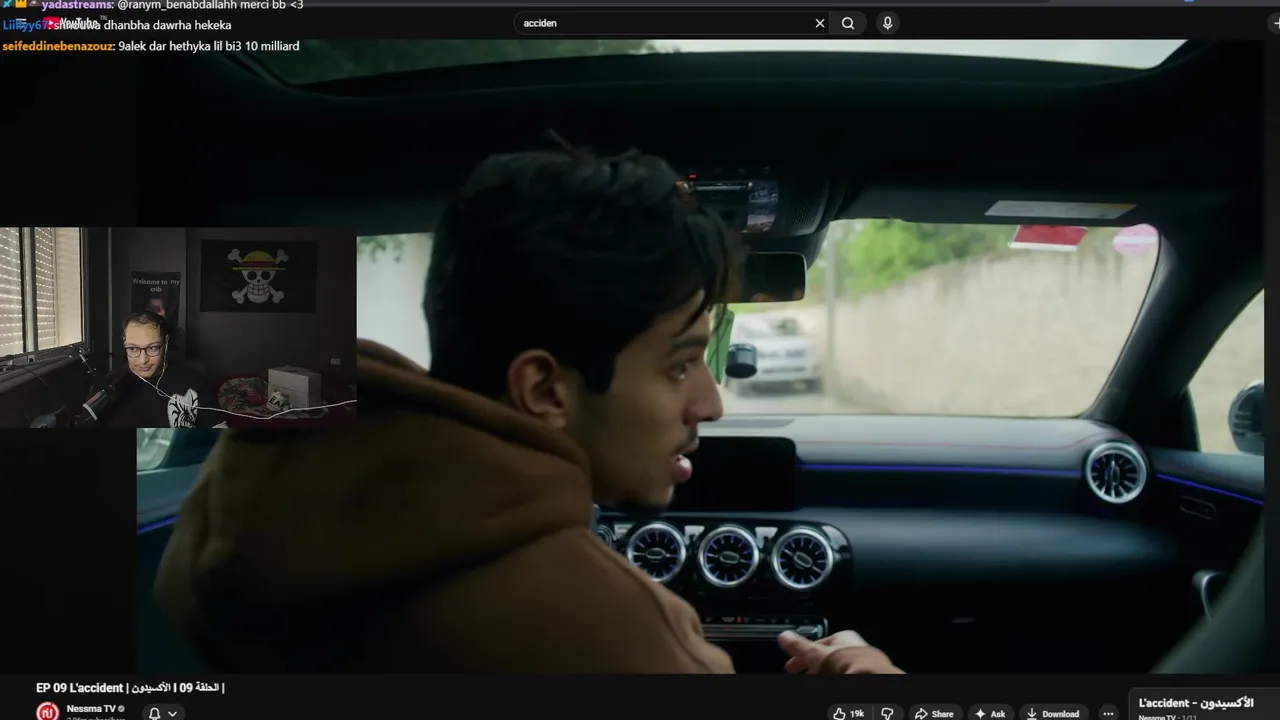Share the video
Image resolution: width=1280 pixels, height=720 pixels.
point(934,713)
